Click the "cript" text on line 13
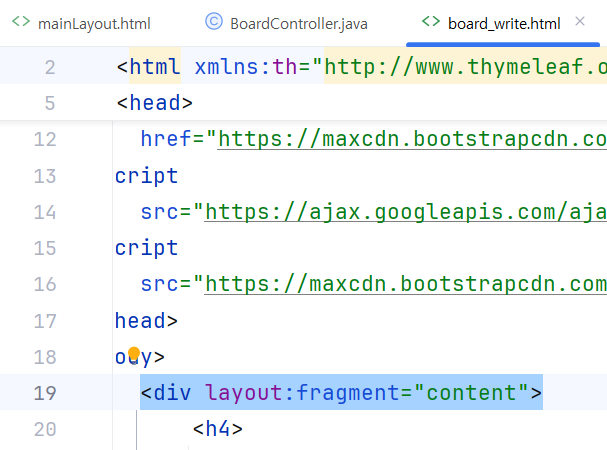The image size is (607, 450). coord(146,176)
